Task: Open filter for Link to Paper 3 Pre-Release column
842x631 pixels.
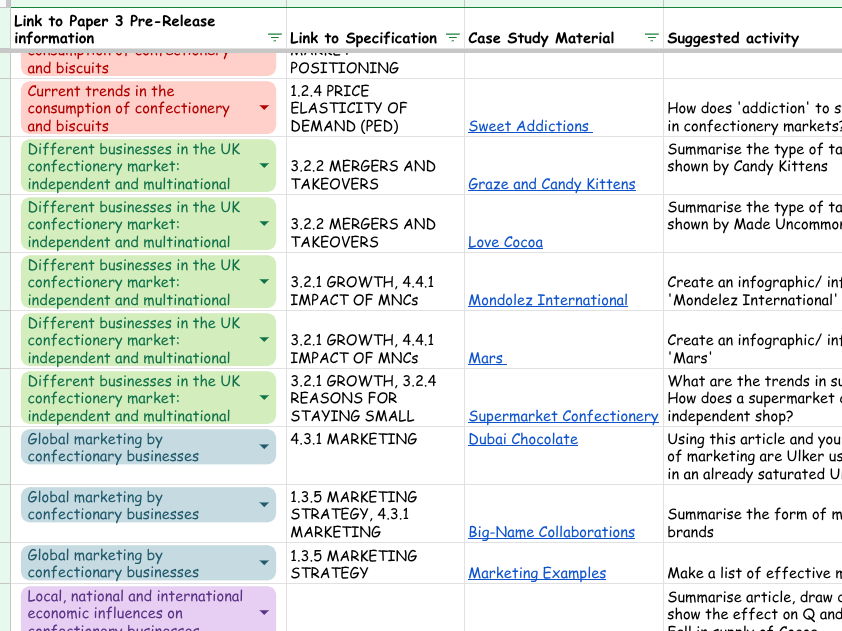Action: (x=275, y=38)
